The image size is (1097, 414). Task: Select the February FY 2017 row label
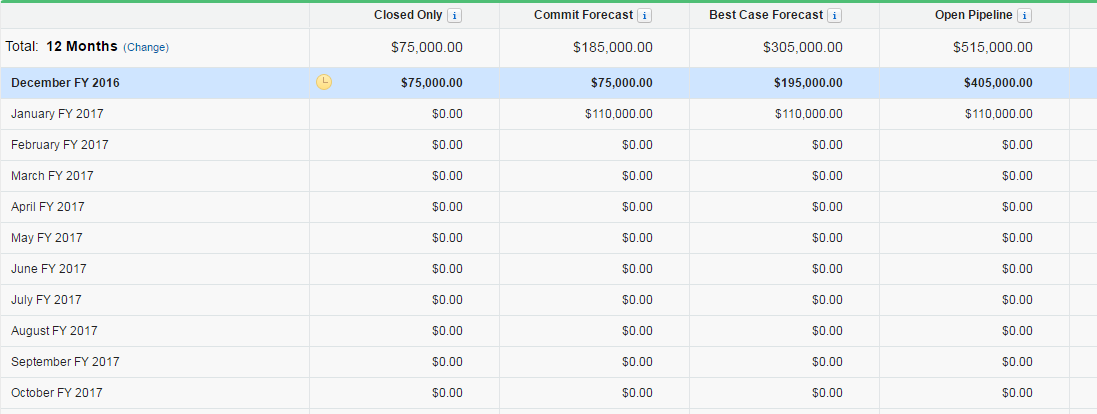[x=60, y=145]
